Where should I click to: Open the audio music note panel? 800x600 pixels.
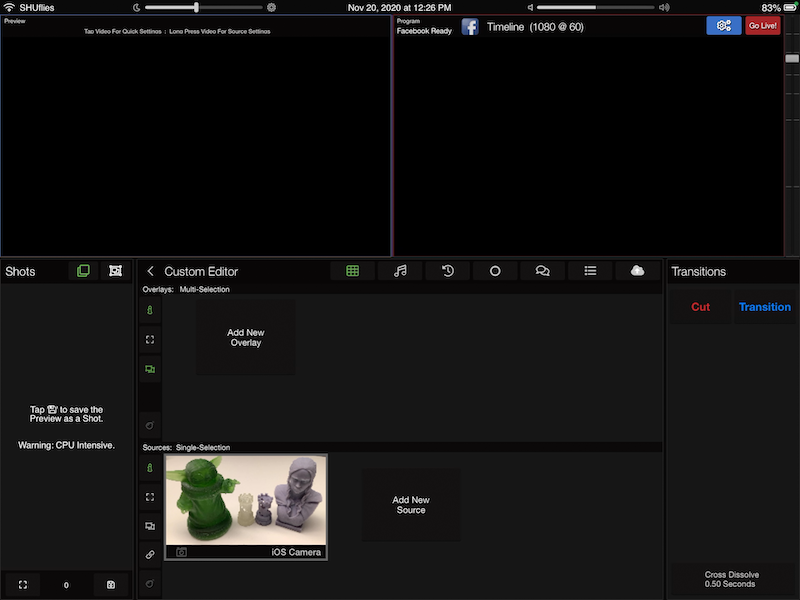coord(400,271)
